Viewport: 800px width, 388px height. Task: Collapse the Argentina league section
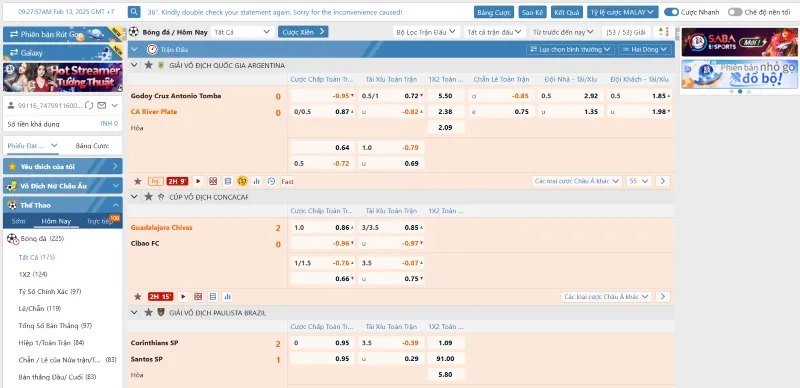[134, 65]
